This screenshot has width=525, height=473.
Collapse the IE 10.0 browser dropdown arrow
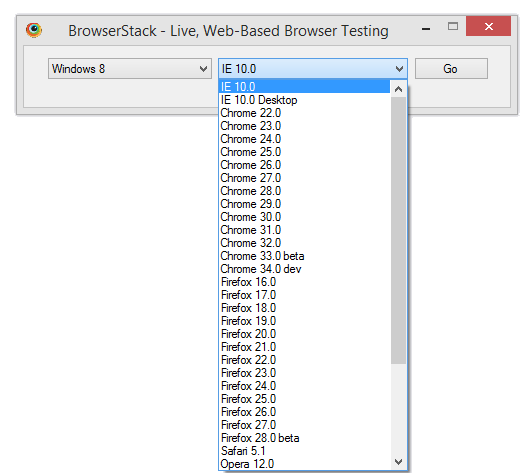(x=399, y=69)
